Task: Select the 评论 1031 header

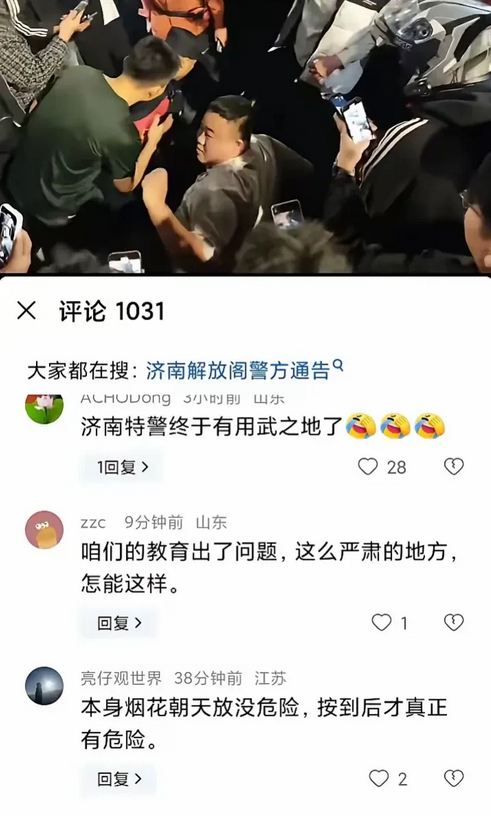Action: click(x=112, y=311)
